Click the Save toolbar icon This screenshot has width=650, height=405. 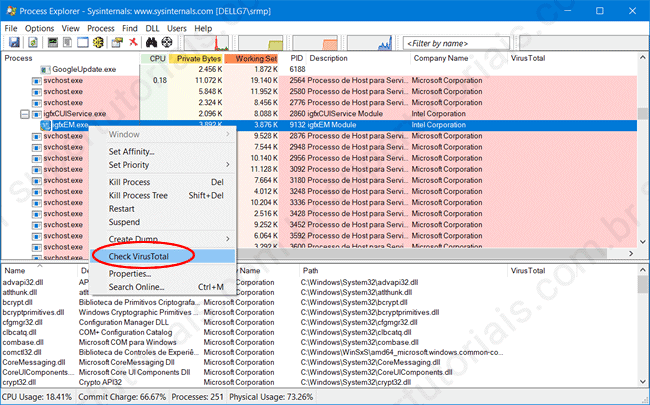[x=11, y=44]
